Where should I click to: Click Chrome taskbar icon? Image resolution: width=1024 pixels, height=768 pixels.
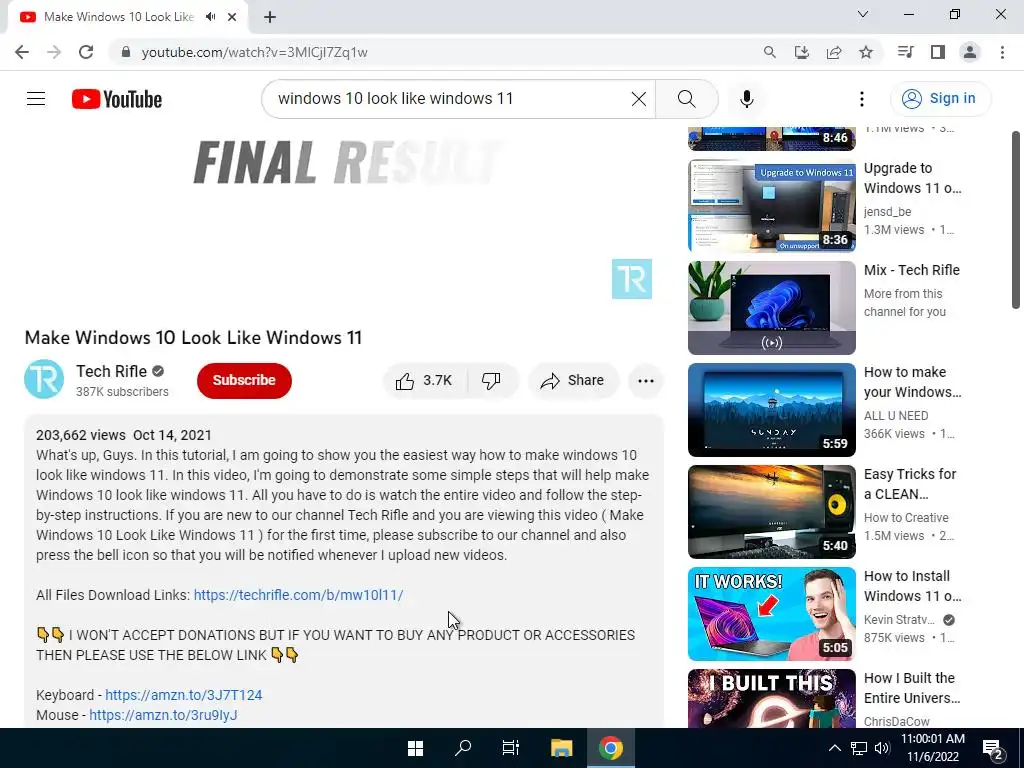611,748
